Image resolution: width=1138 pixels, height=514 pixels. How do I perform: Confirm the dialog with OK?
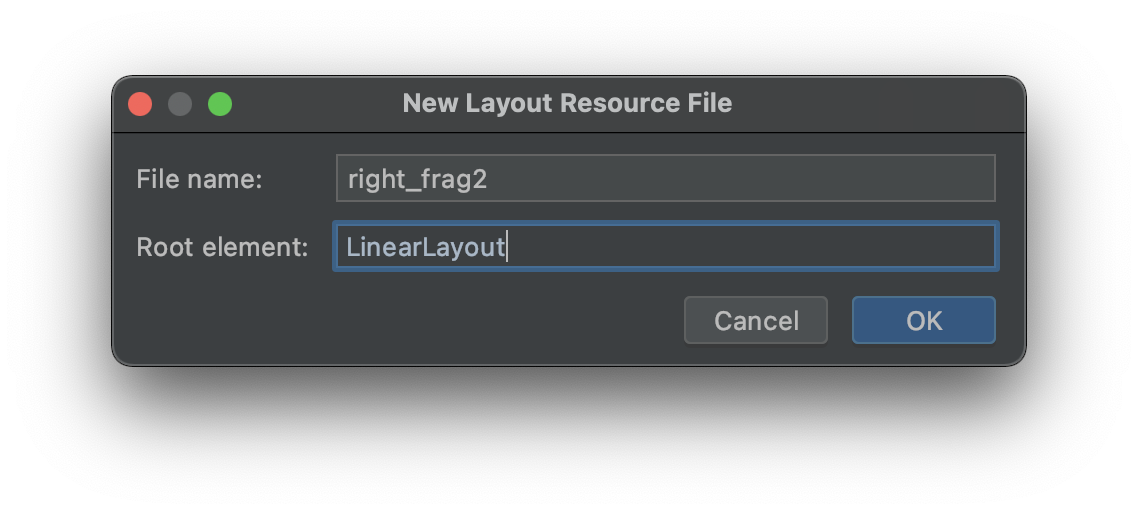pyautogui.click(x=923, y=320)
